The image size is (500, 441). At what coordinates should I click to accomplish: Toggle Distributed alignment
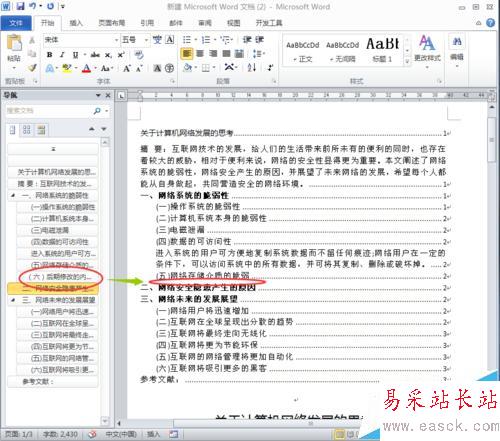tap(239, 54)
